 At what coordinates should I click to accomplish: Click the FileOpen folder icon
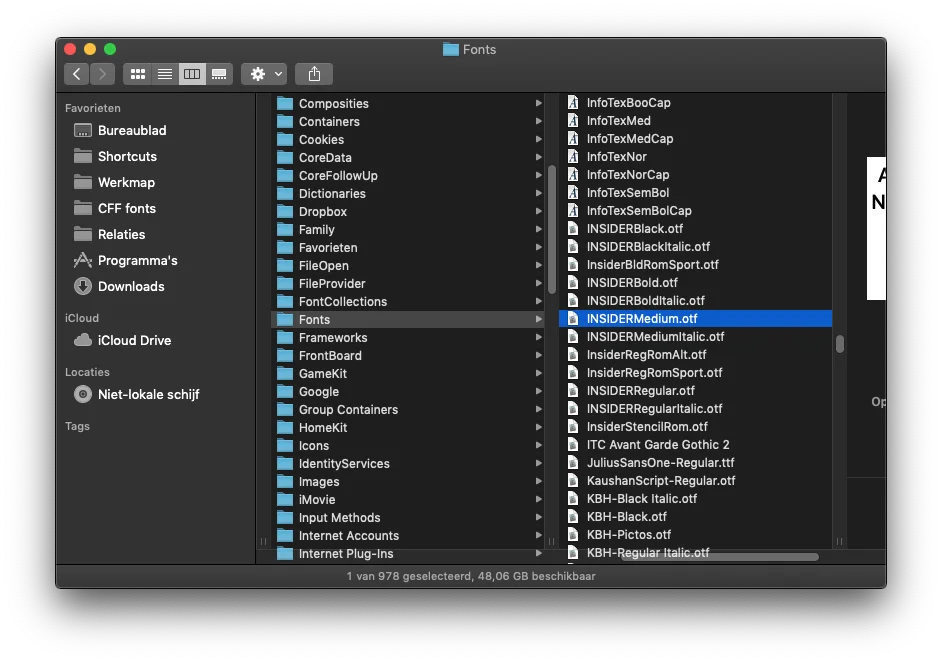[x=285, y=266]
